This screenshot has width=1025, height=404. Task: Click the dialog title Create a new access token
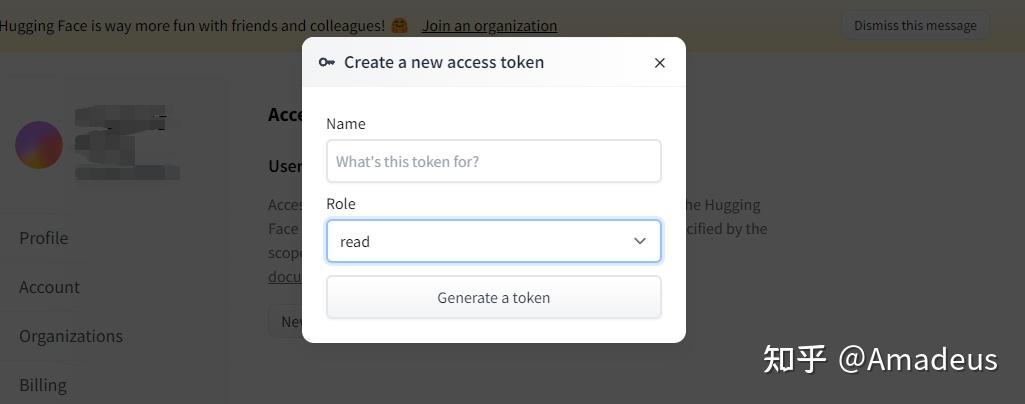pyautogui.click(x=444, y=62)
